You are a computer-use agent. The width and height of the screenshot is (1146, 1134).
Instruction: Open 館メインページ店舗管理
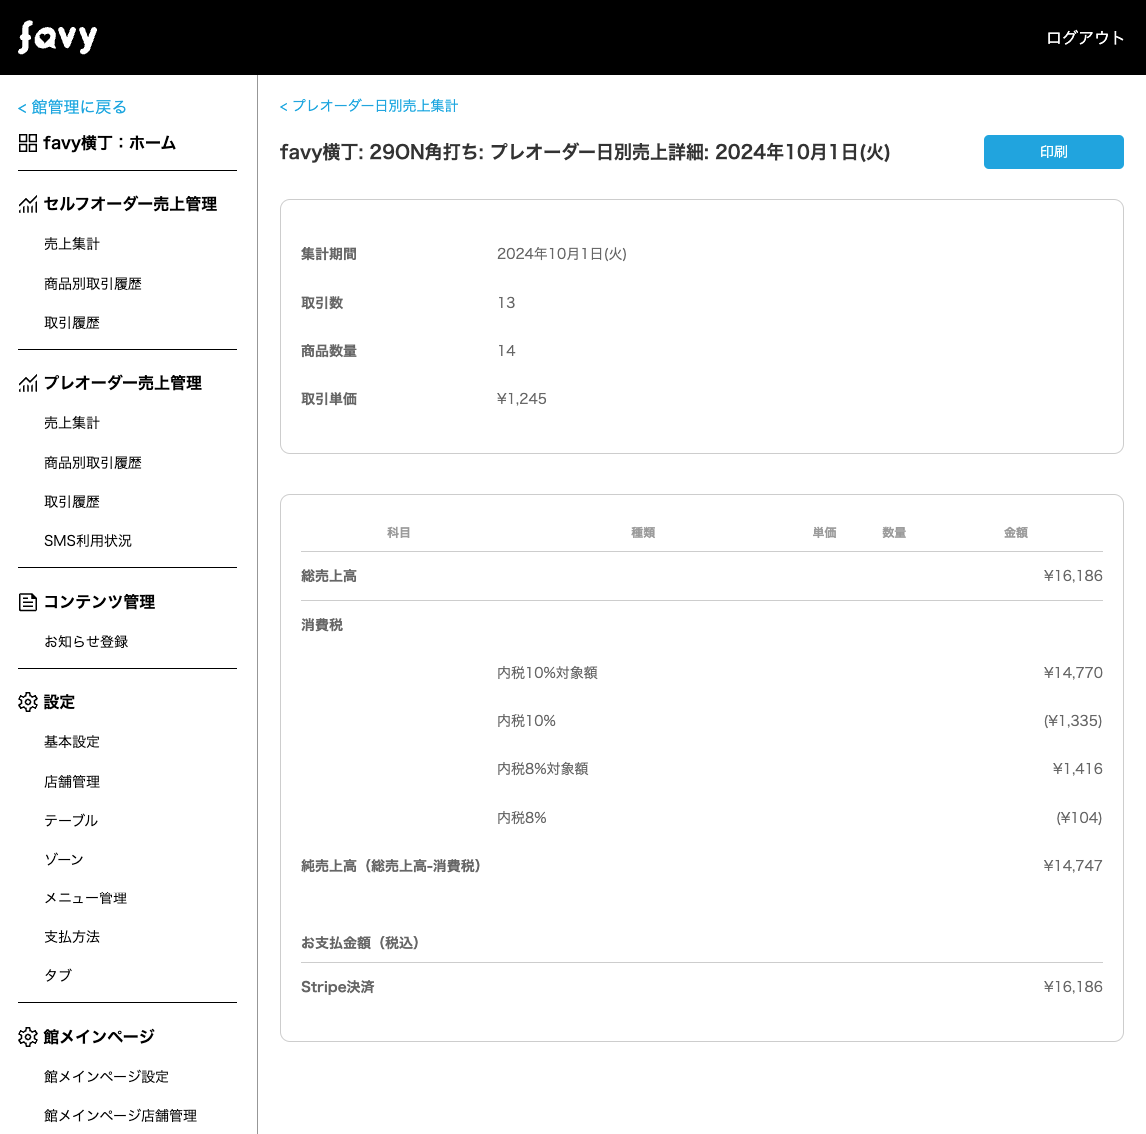pos(121,1116)
